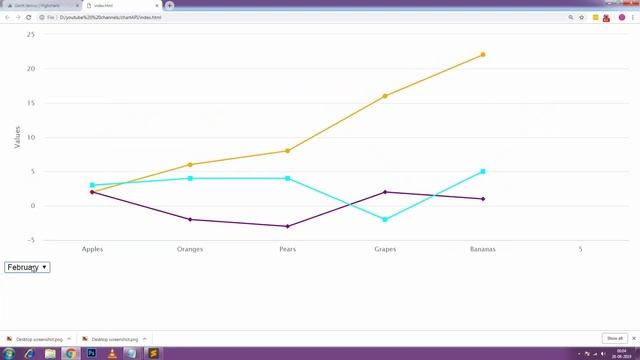640x360 pixels.
Task: Click purple diamond marker at Pears
Action: pyautogui.click(x=288, y=226)
